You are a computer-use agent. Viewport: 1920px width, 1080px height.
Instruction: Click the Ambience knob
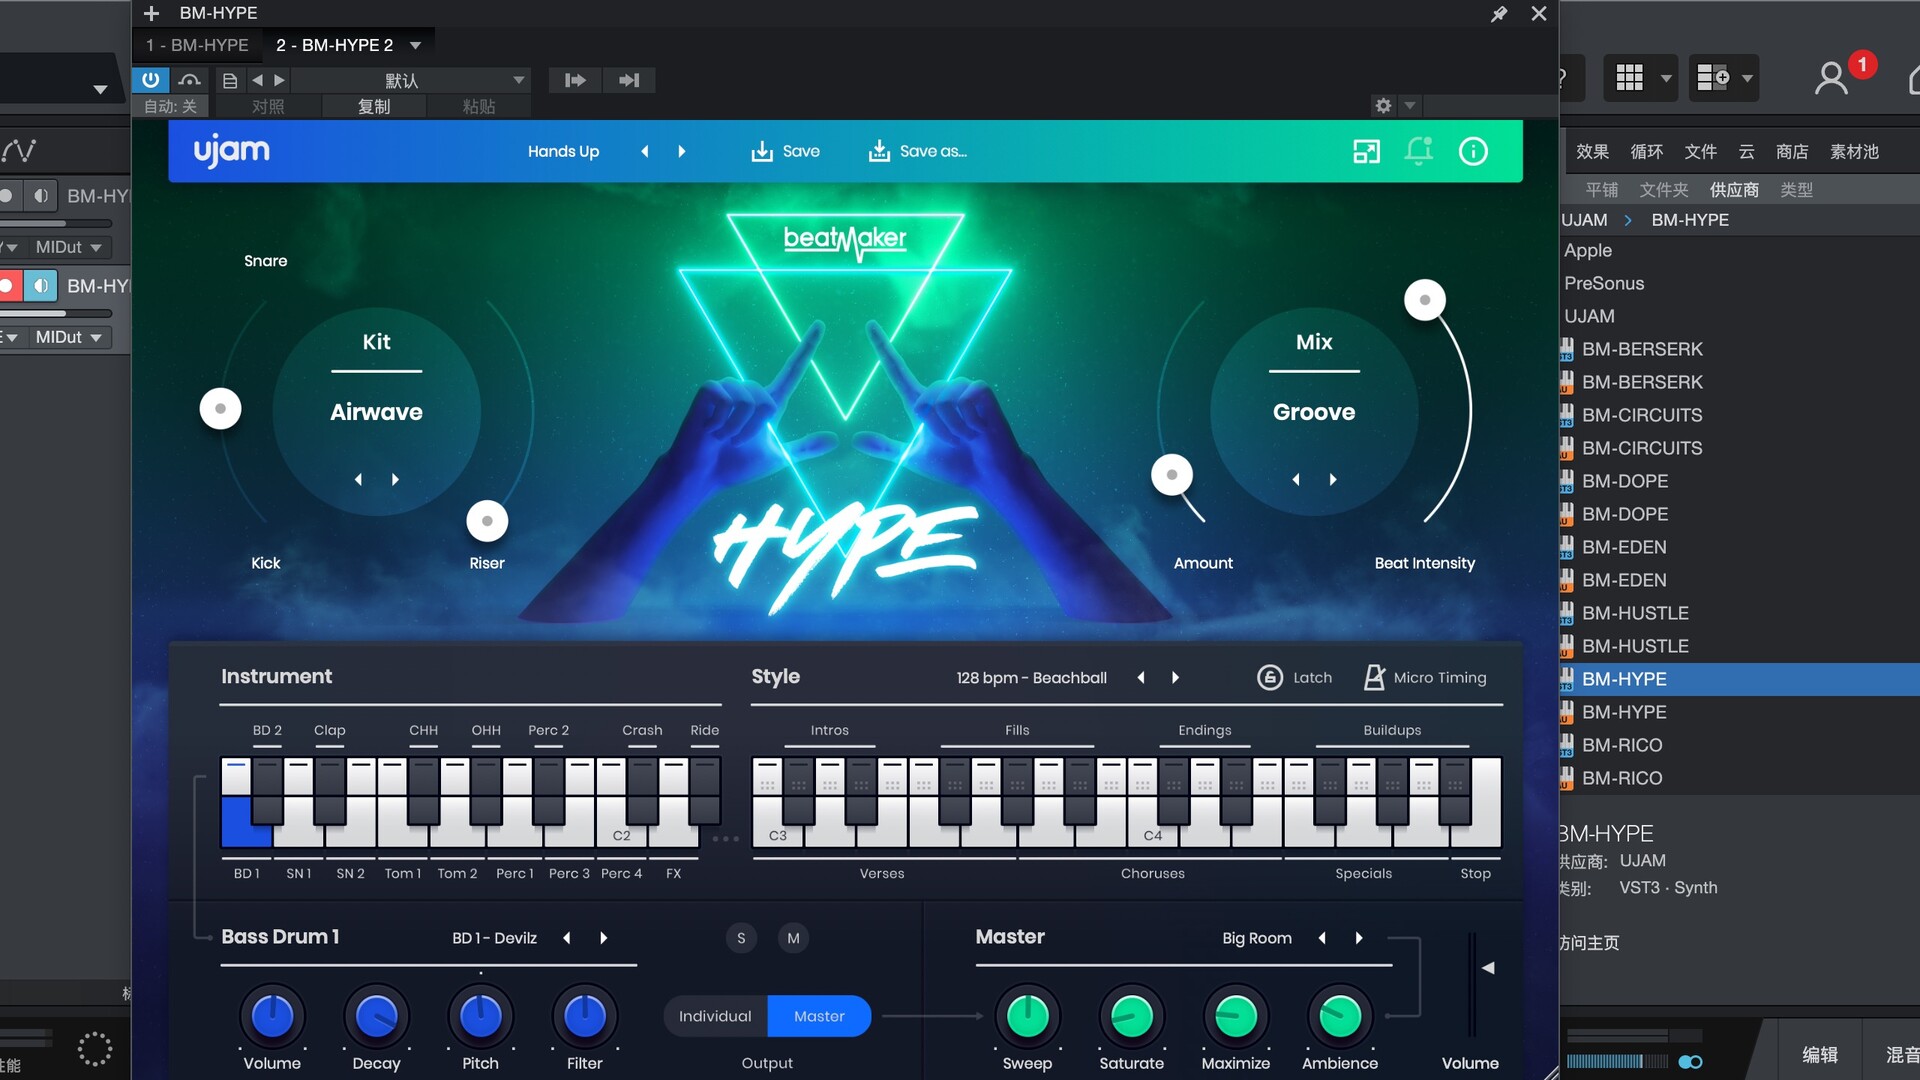point(1340,1016)
